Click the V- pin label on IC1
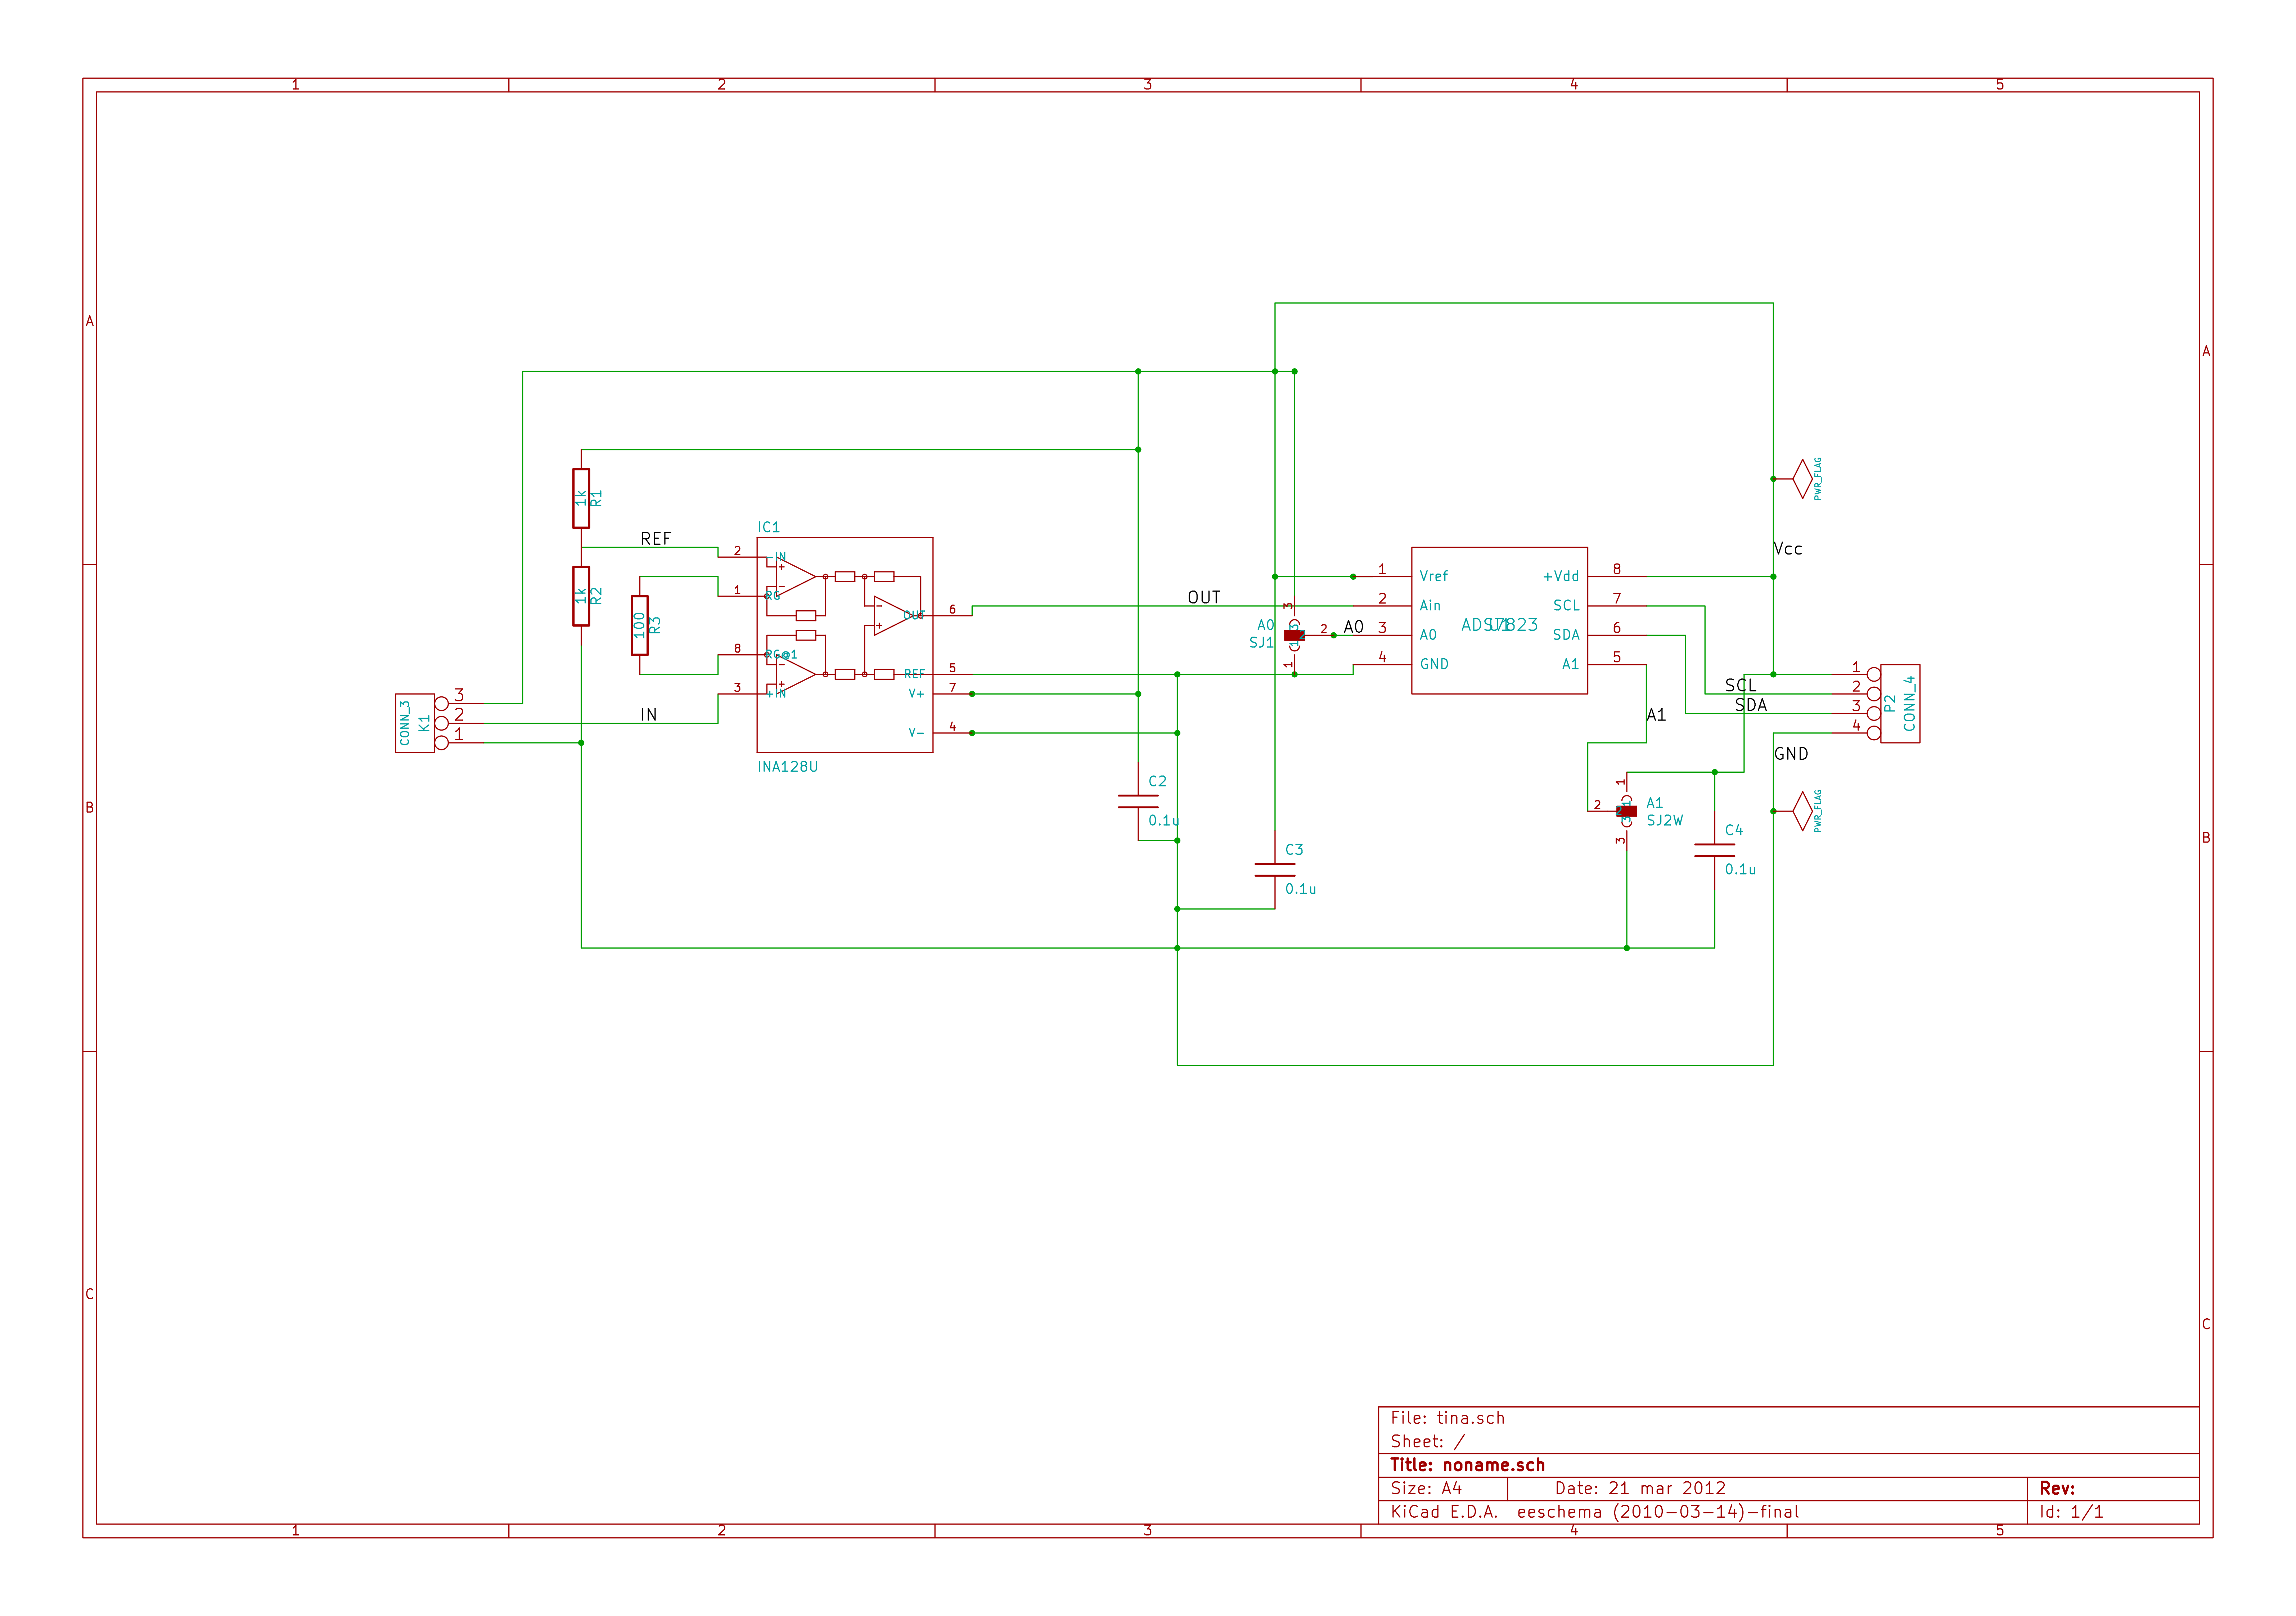2296x1616 pixels. click(916, 733)
